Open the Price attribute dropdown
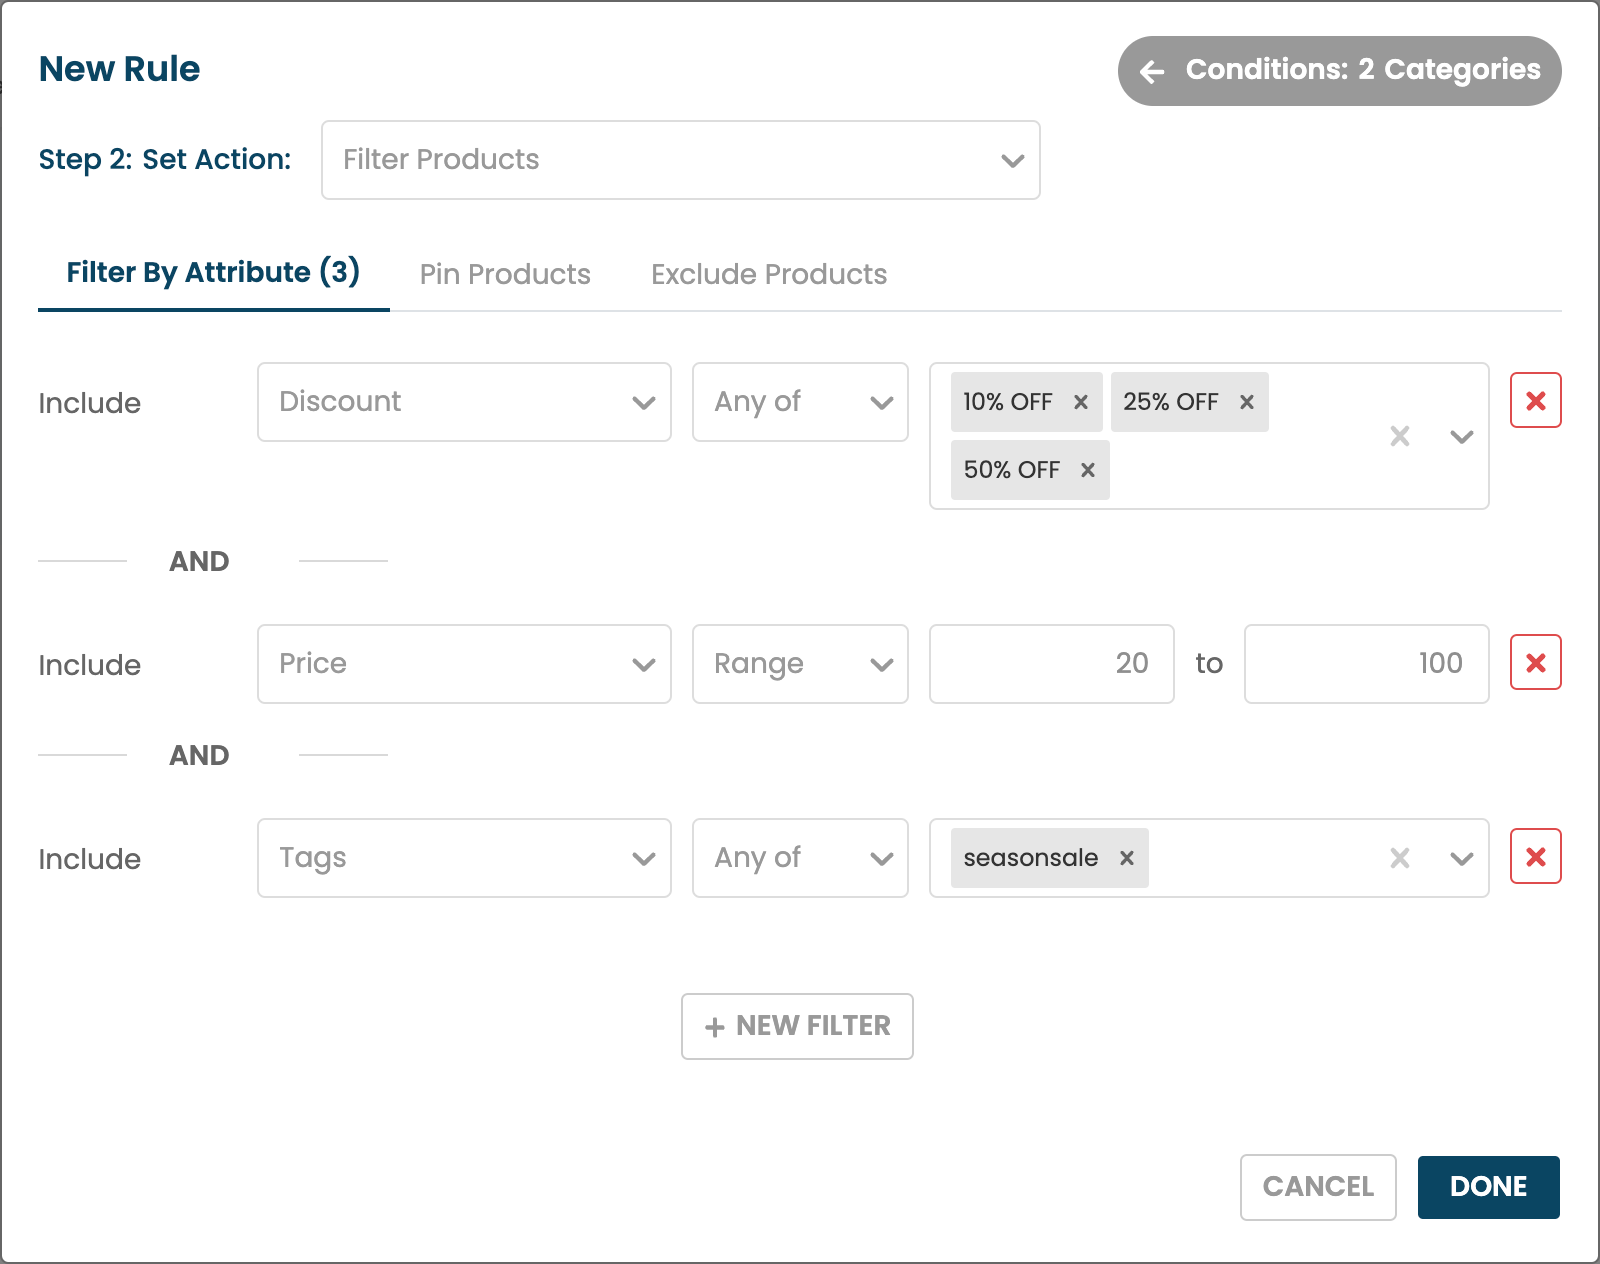This screenshot has width=1600, height=1264. pyautogui.click(x=464, y=664)
